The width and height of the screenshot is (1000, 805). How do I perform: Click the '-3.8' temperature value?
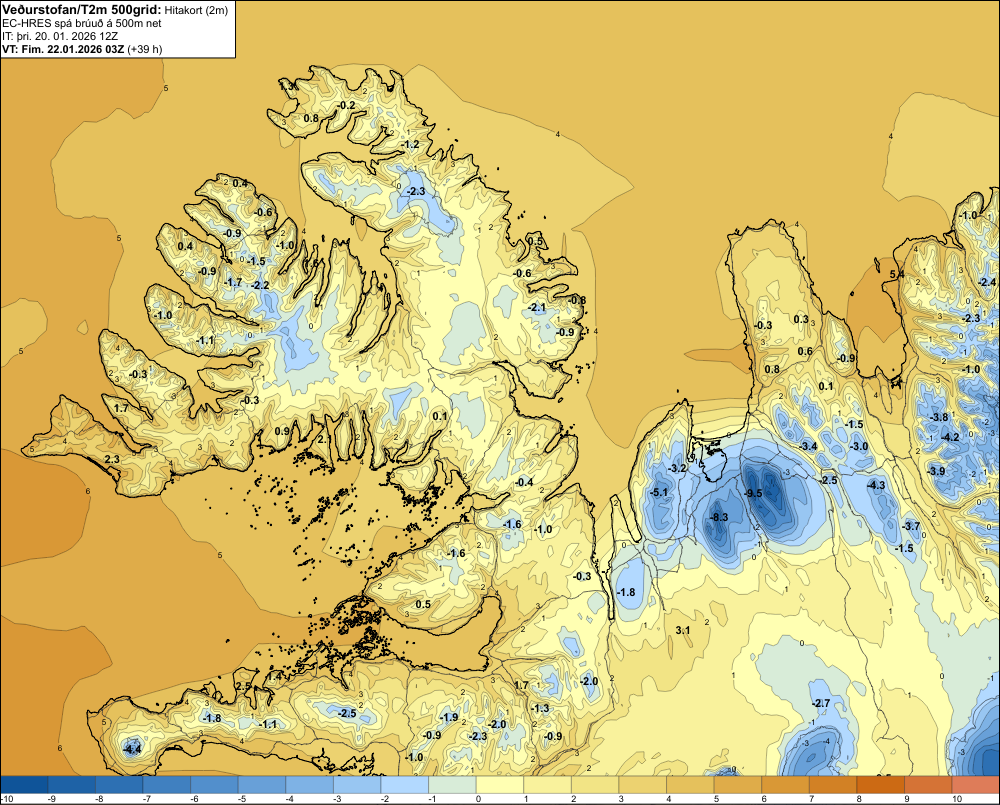[x=939, y=418]
